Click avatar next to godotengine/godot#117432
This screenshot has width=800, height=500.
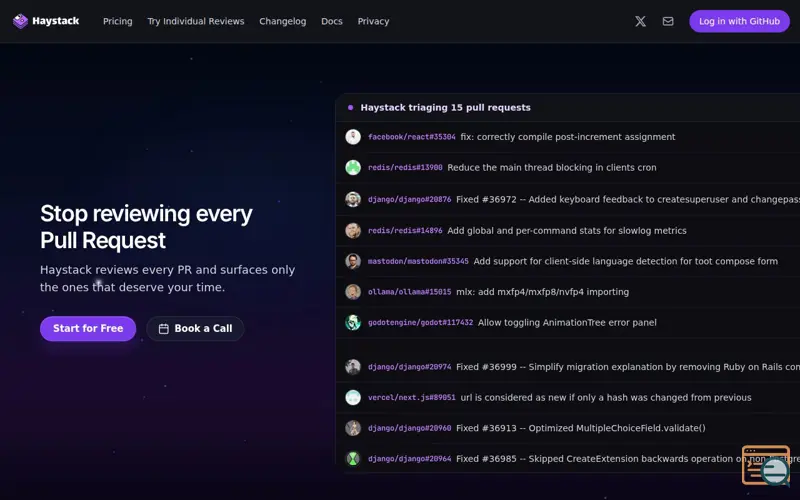(353, 322)
